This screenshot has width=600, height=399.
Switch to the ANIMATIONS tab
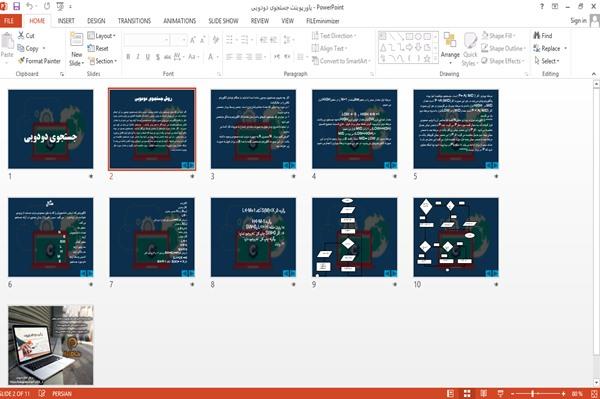click(x=179, y=21)
